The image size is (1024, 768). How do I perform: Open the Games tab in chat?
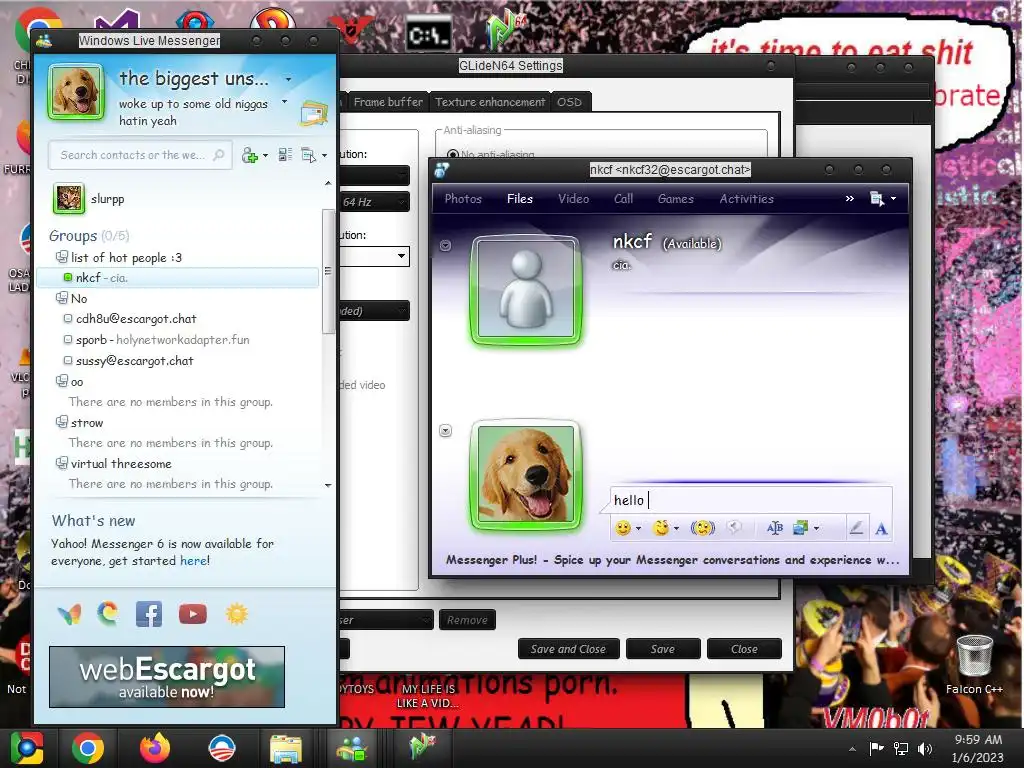coord(675,199)
